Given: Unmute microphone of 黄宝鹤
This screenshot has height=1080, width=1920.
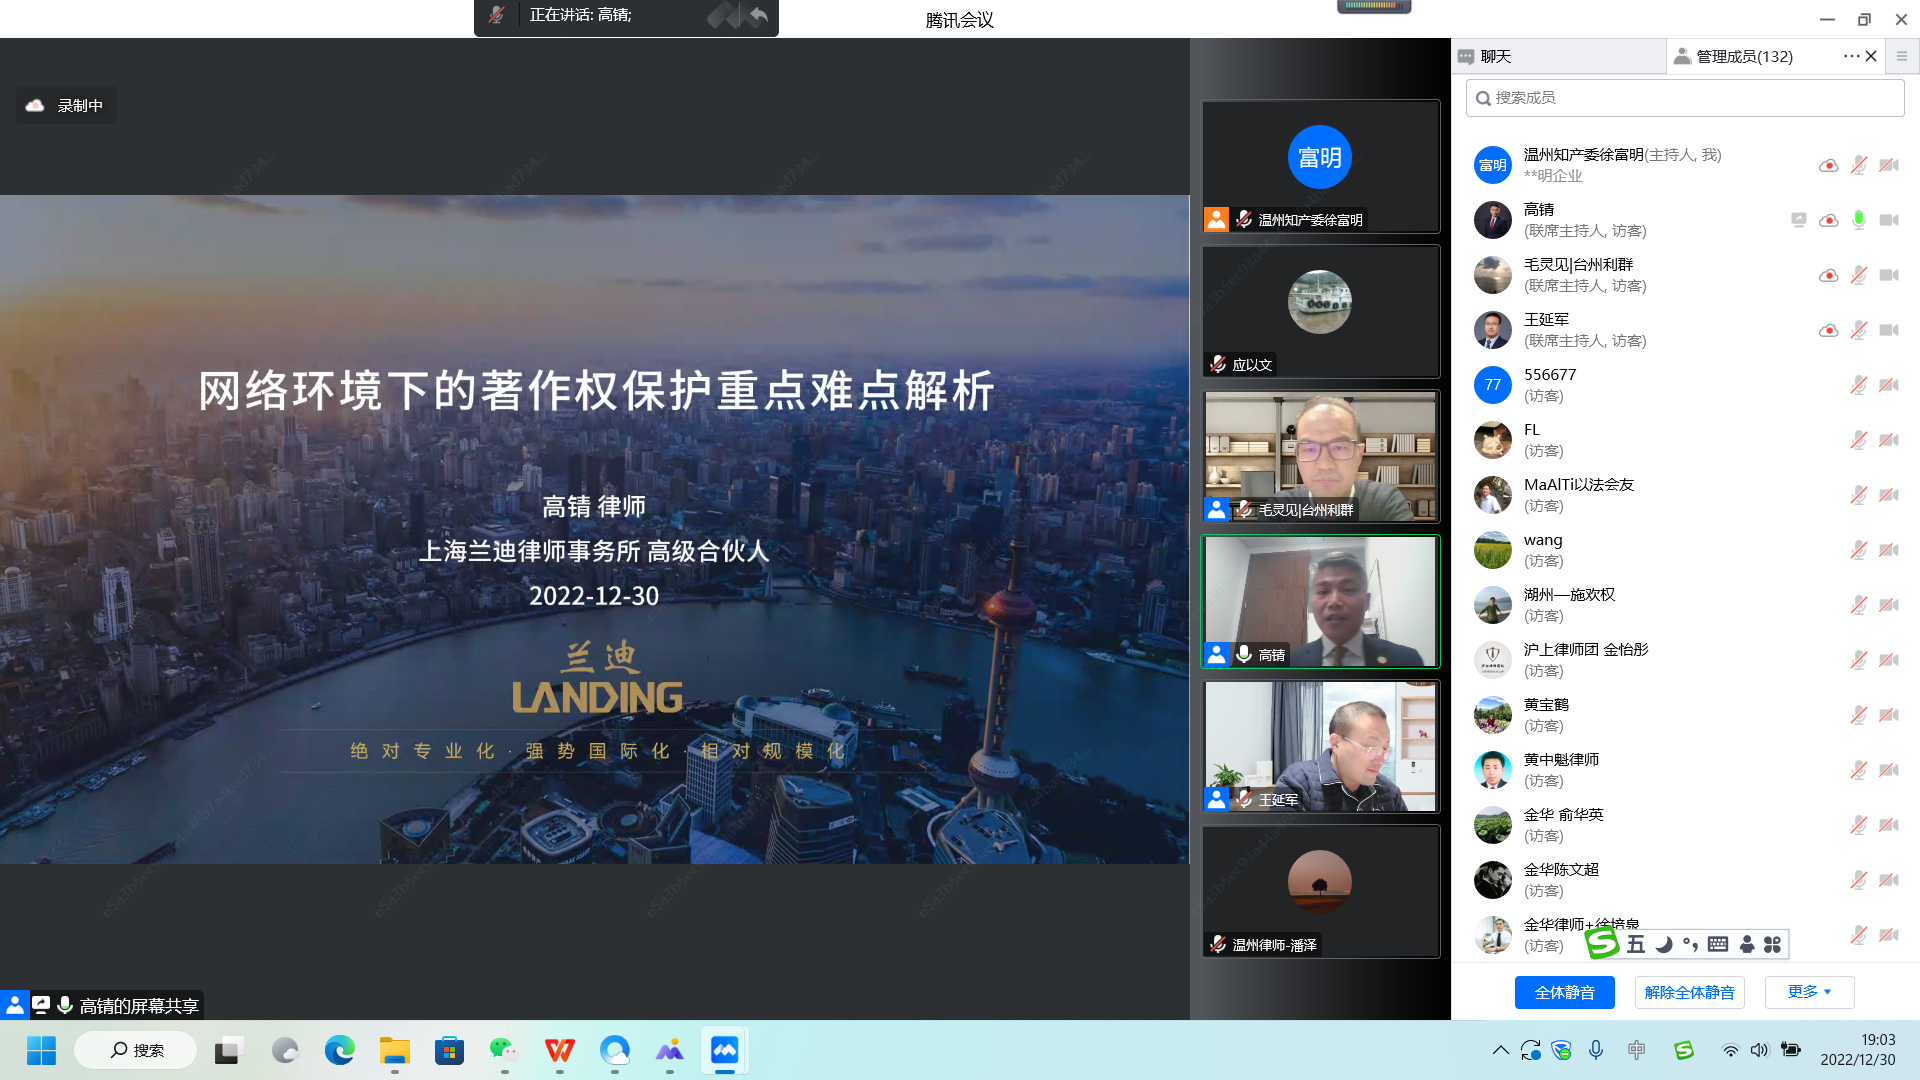Looking at the screenshot, I should [1858, 715].
